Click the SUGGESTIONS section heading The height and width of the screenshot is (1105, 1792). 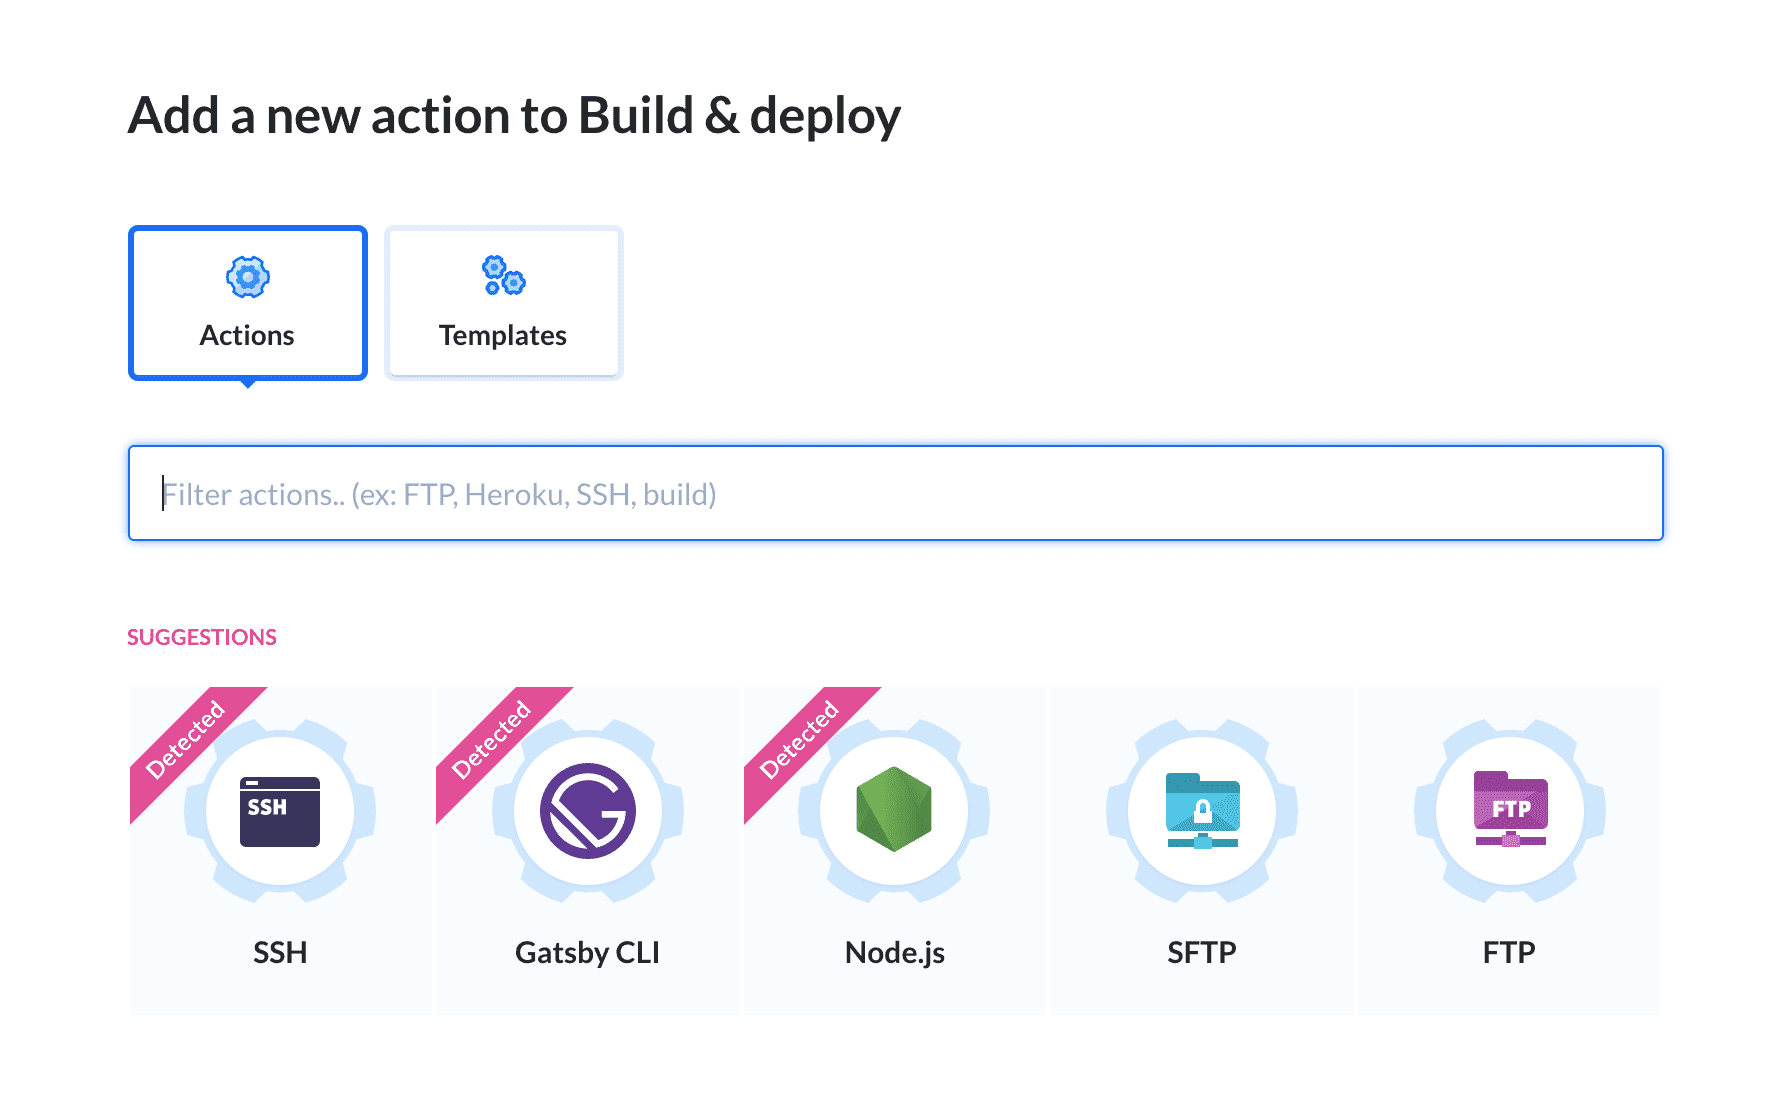pyautogui.click(x=202, y=637)
